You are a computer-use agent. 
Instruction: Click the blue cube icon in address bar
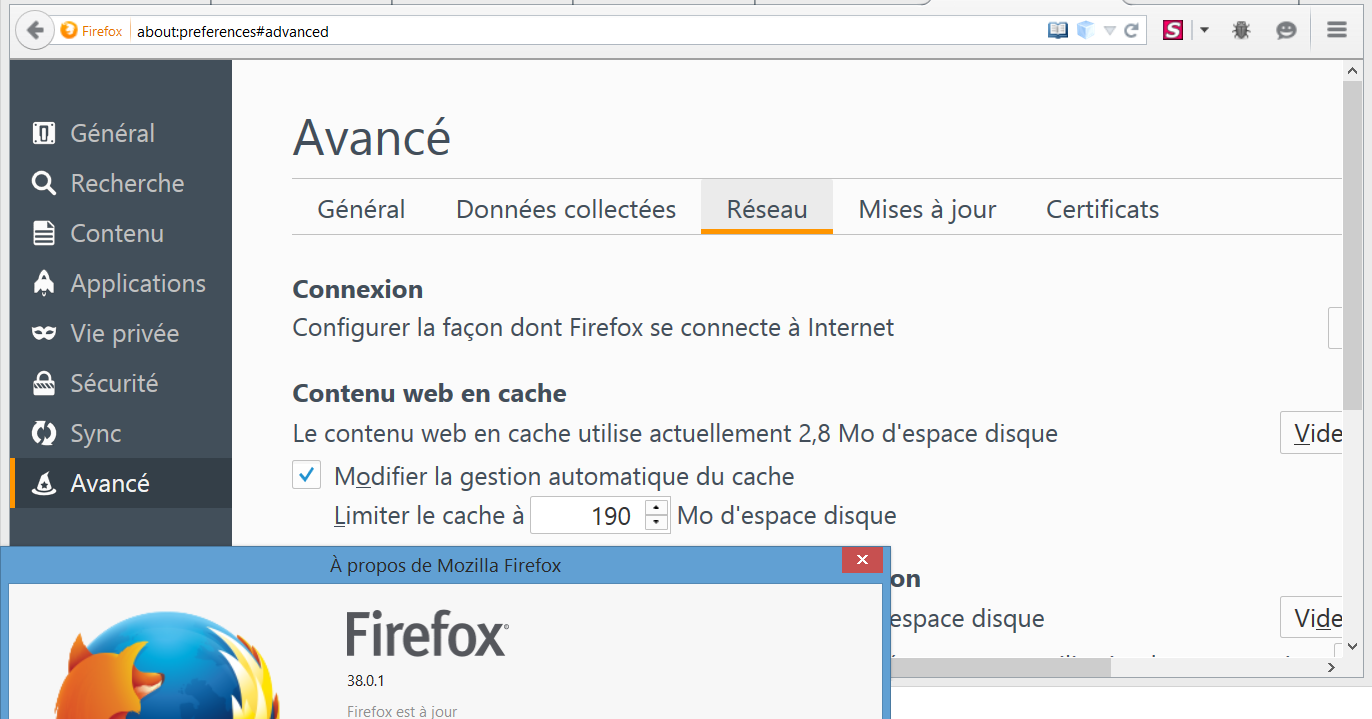tap(1086, 31)
